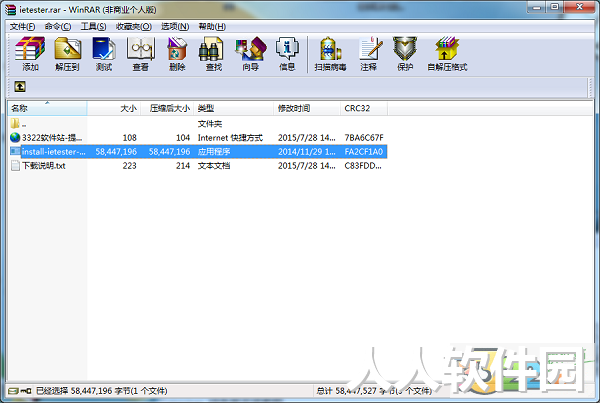
Task: Sort by 压缩后大小 column header
Action: tap(167, 108)
